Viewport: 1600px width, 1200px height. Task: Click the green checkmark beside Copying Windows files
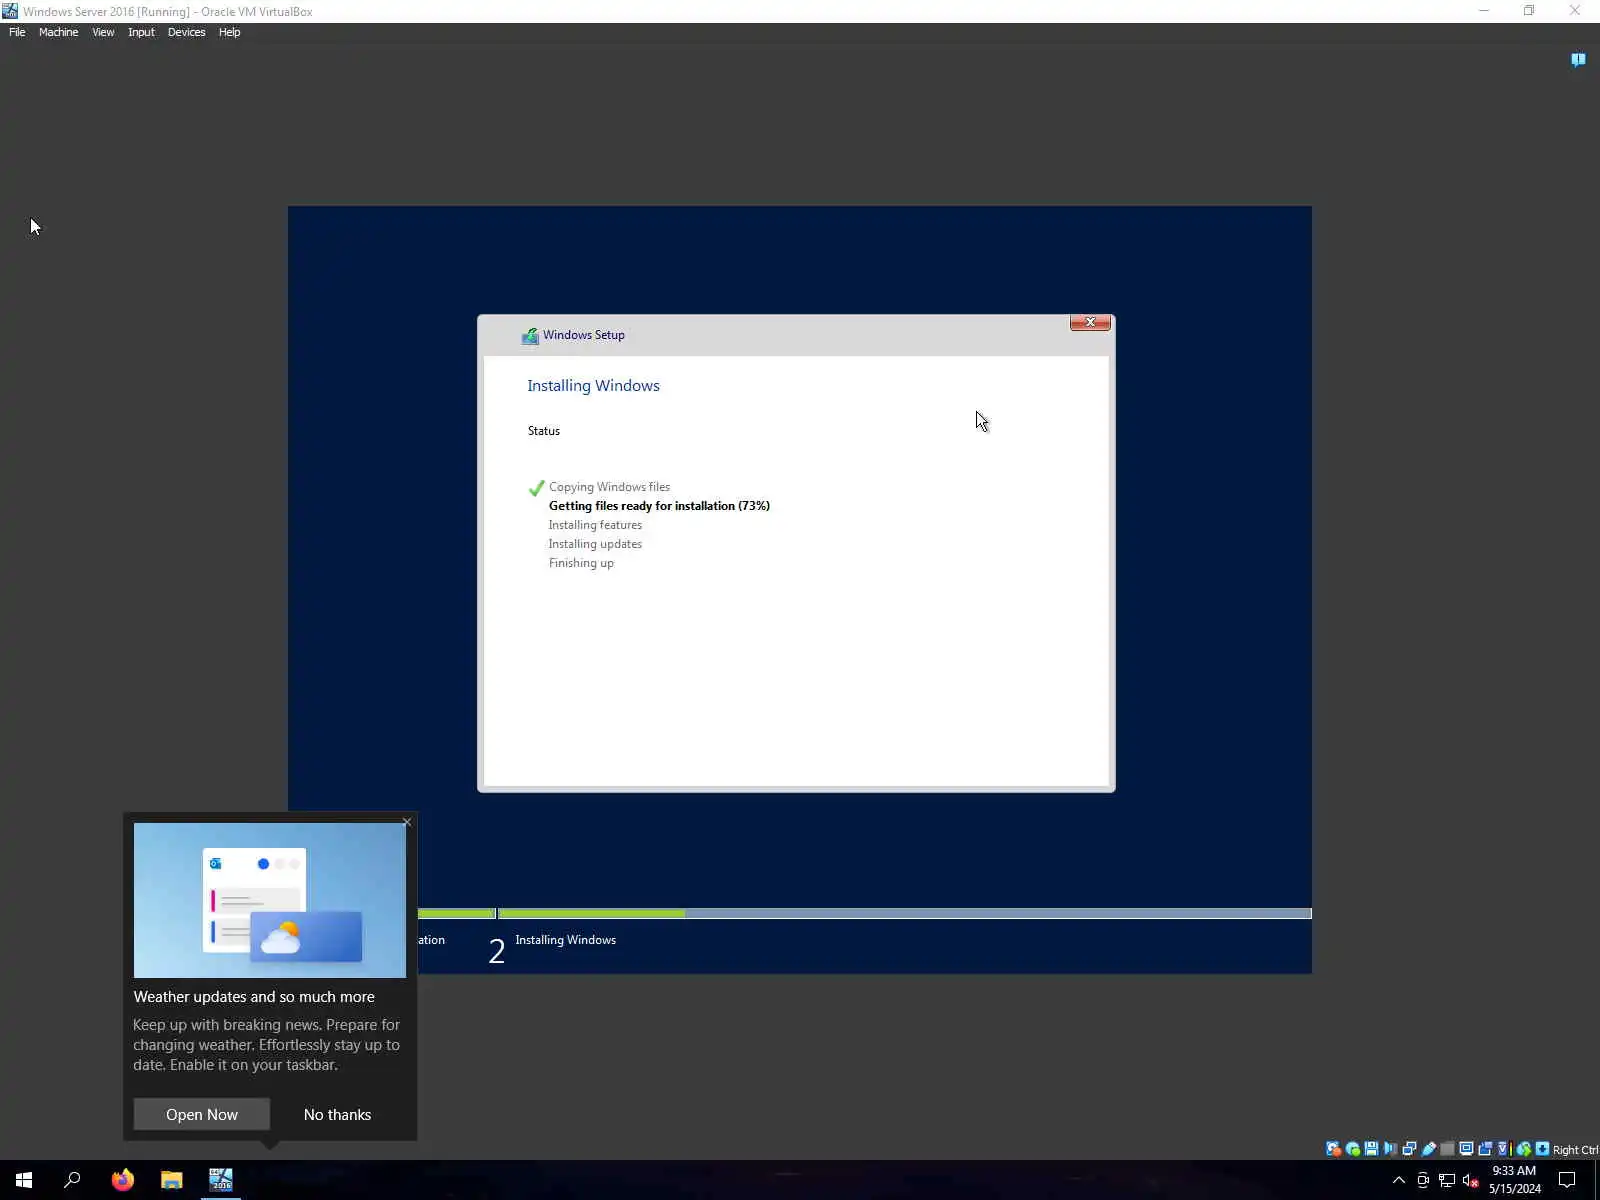click(536, 488)
